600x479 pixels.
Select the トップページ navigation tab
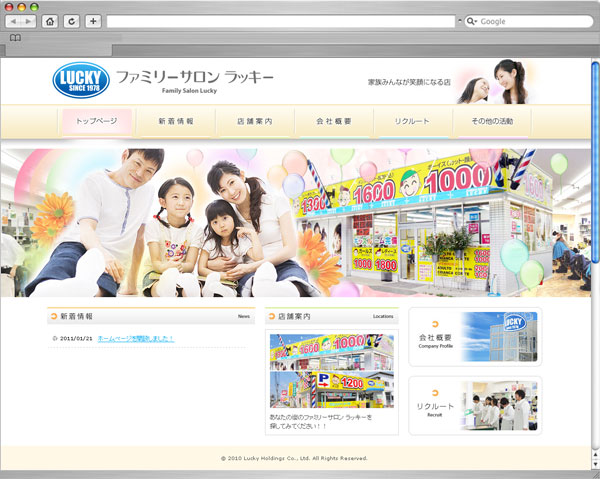[97, 121]
